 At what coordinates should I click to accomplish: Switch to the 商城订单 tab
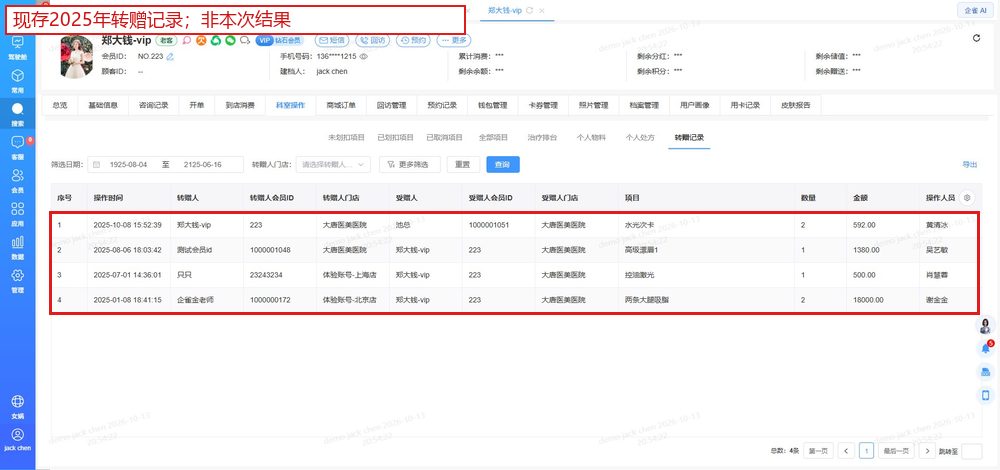341,106
